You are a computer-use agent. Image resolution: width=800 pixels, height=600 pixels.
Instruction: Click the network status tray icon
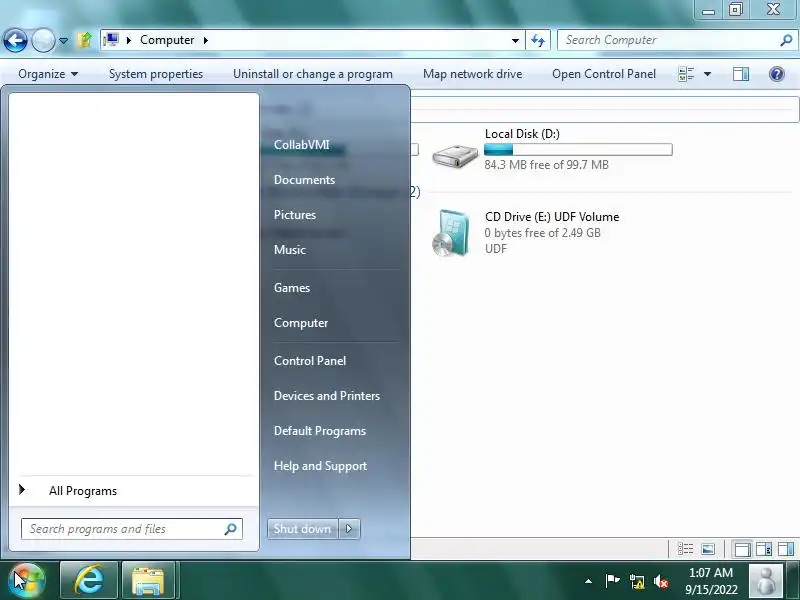637,581
